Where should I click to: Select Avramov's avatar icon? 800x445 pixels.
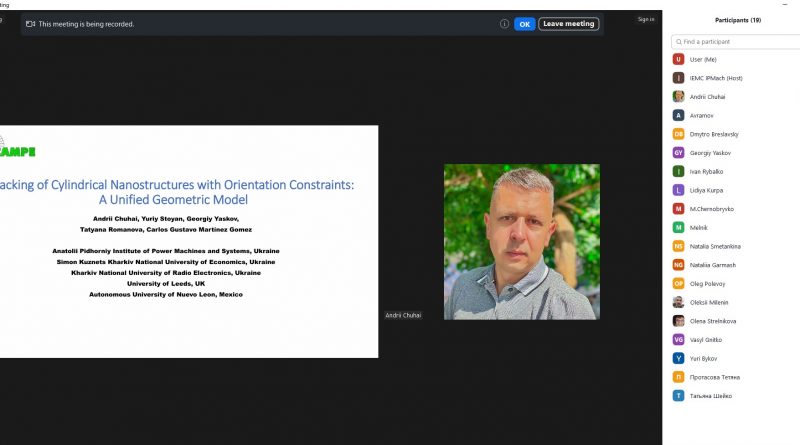tap(679, 115)
